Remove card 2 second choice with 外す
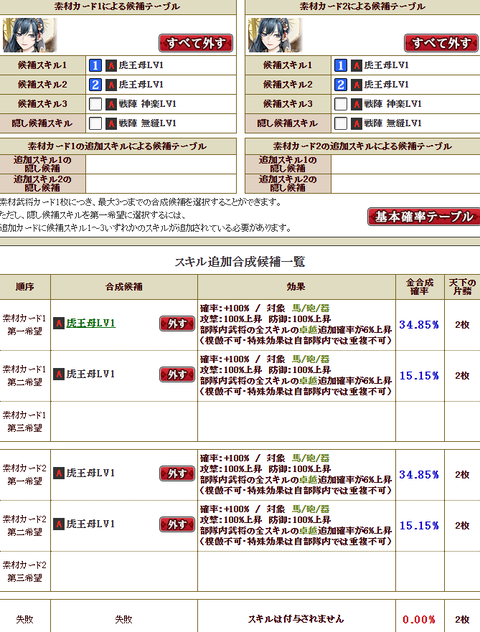The image size is (480, 632). [x=177, y=524]
